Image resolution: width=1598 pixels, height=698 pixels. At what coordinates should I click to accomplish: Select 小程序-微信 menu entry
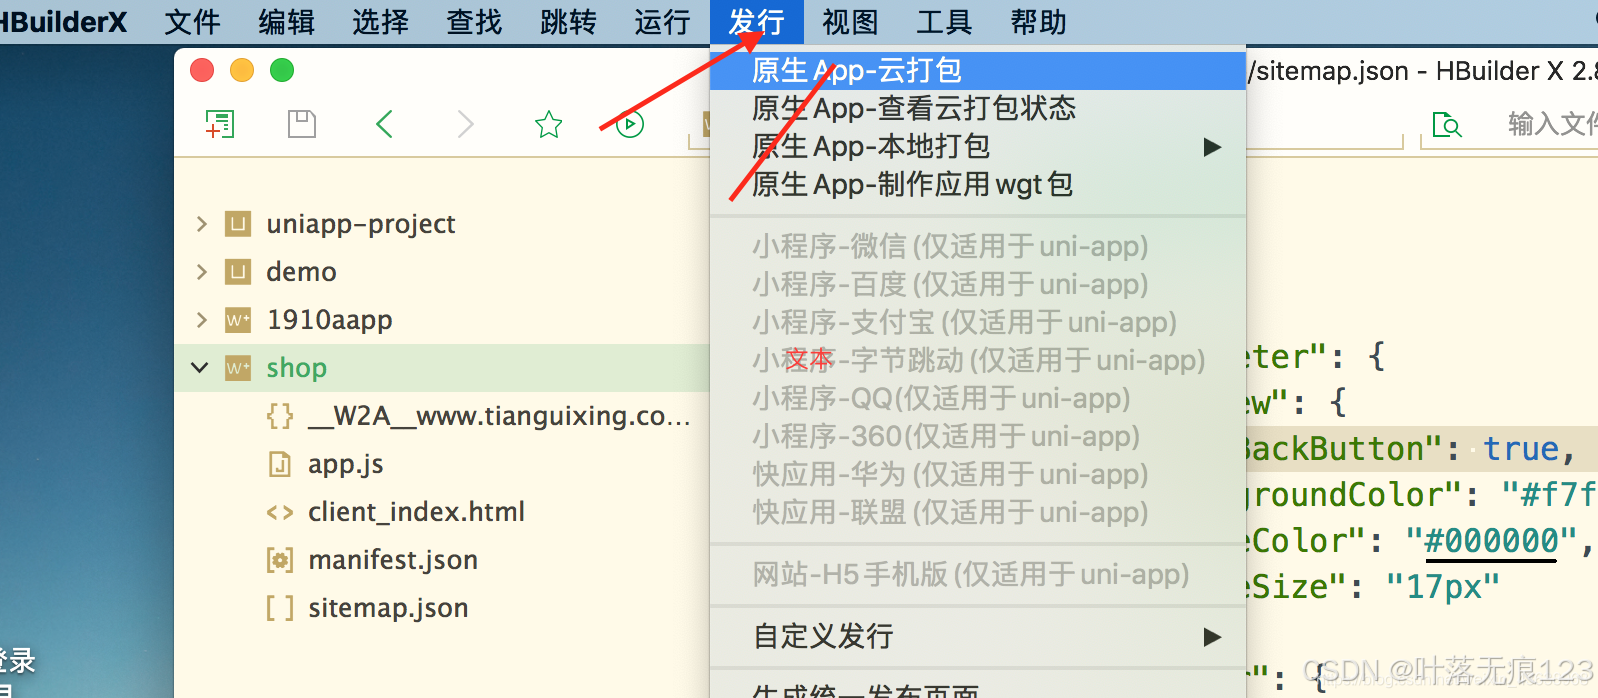[978, 246]
